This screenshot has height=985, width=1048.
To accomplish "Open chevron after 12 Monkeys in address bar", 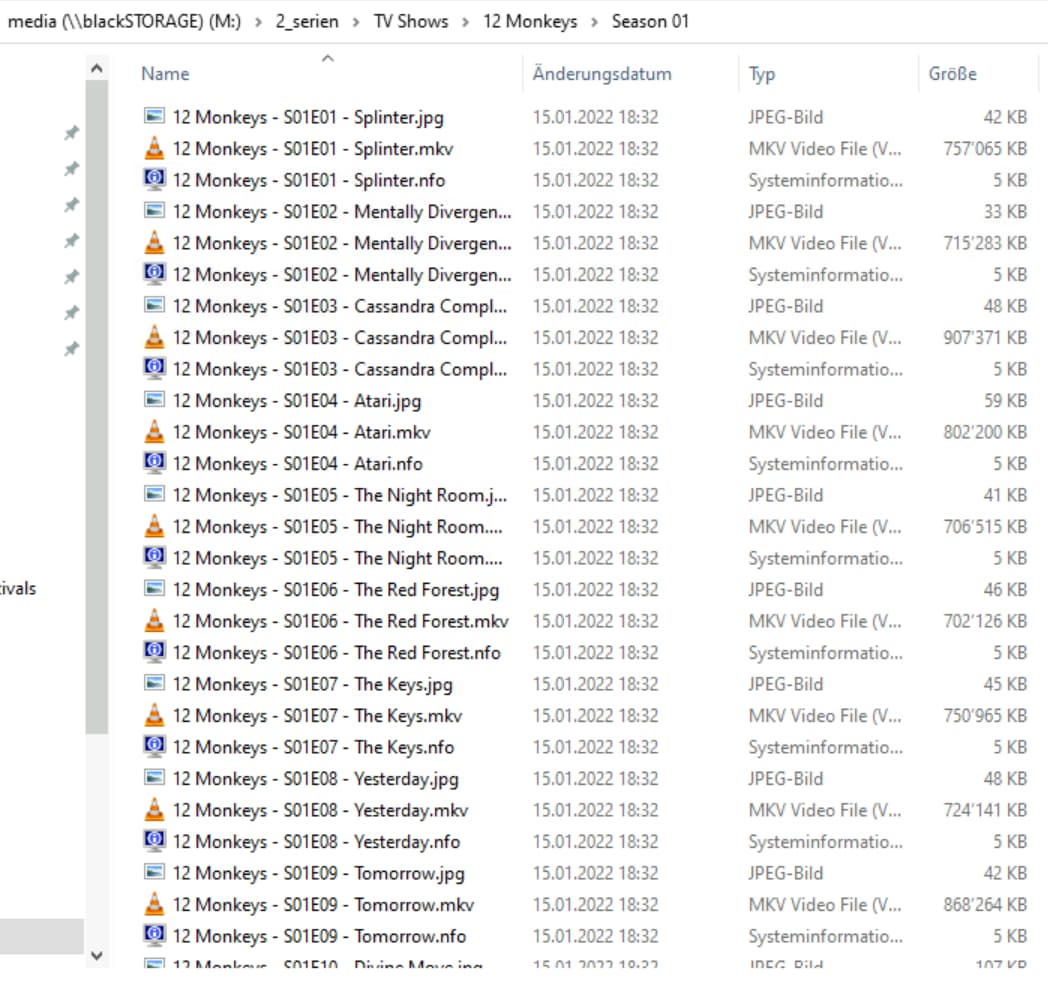I will pos(594,22).
